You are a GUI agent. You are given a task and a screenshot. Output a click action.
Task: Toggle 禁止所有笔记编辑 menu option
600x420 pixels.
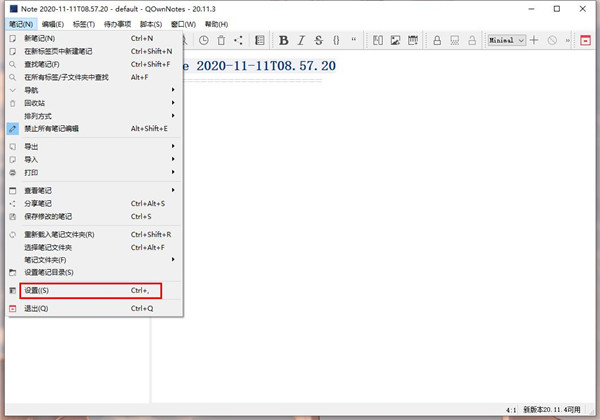point(60,128)
